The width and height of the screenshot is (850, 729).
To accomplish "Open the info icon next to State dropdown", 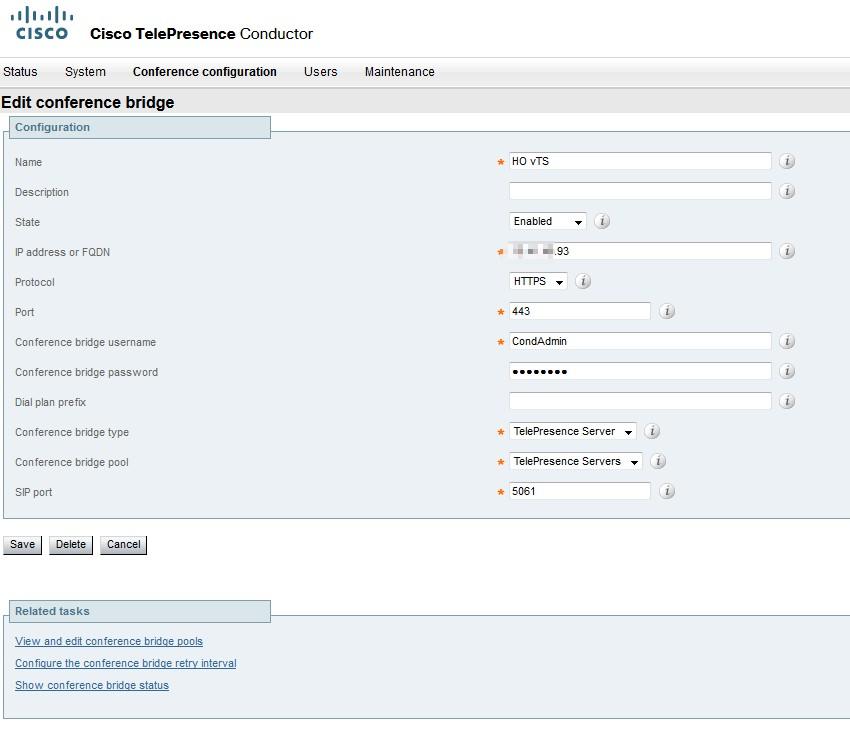I will click(602, 221).
